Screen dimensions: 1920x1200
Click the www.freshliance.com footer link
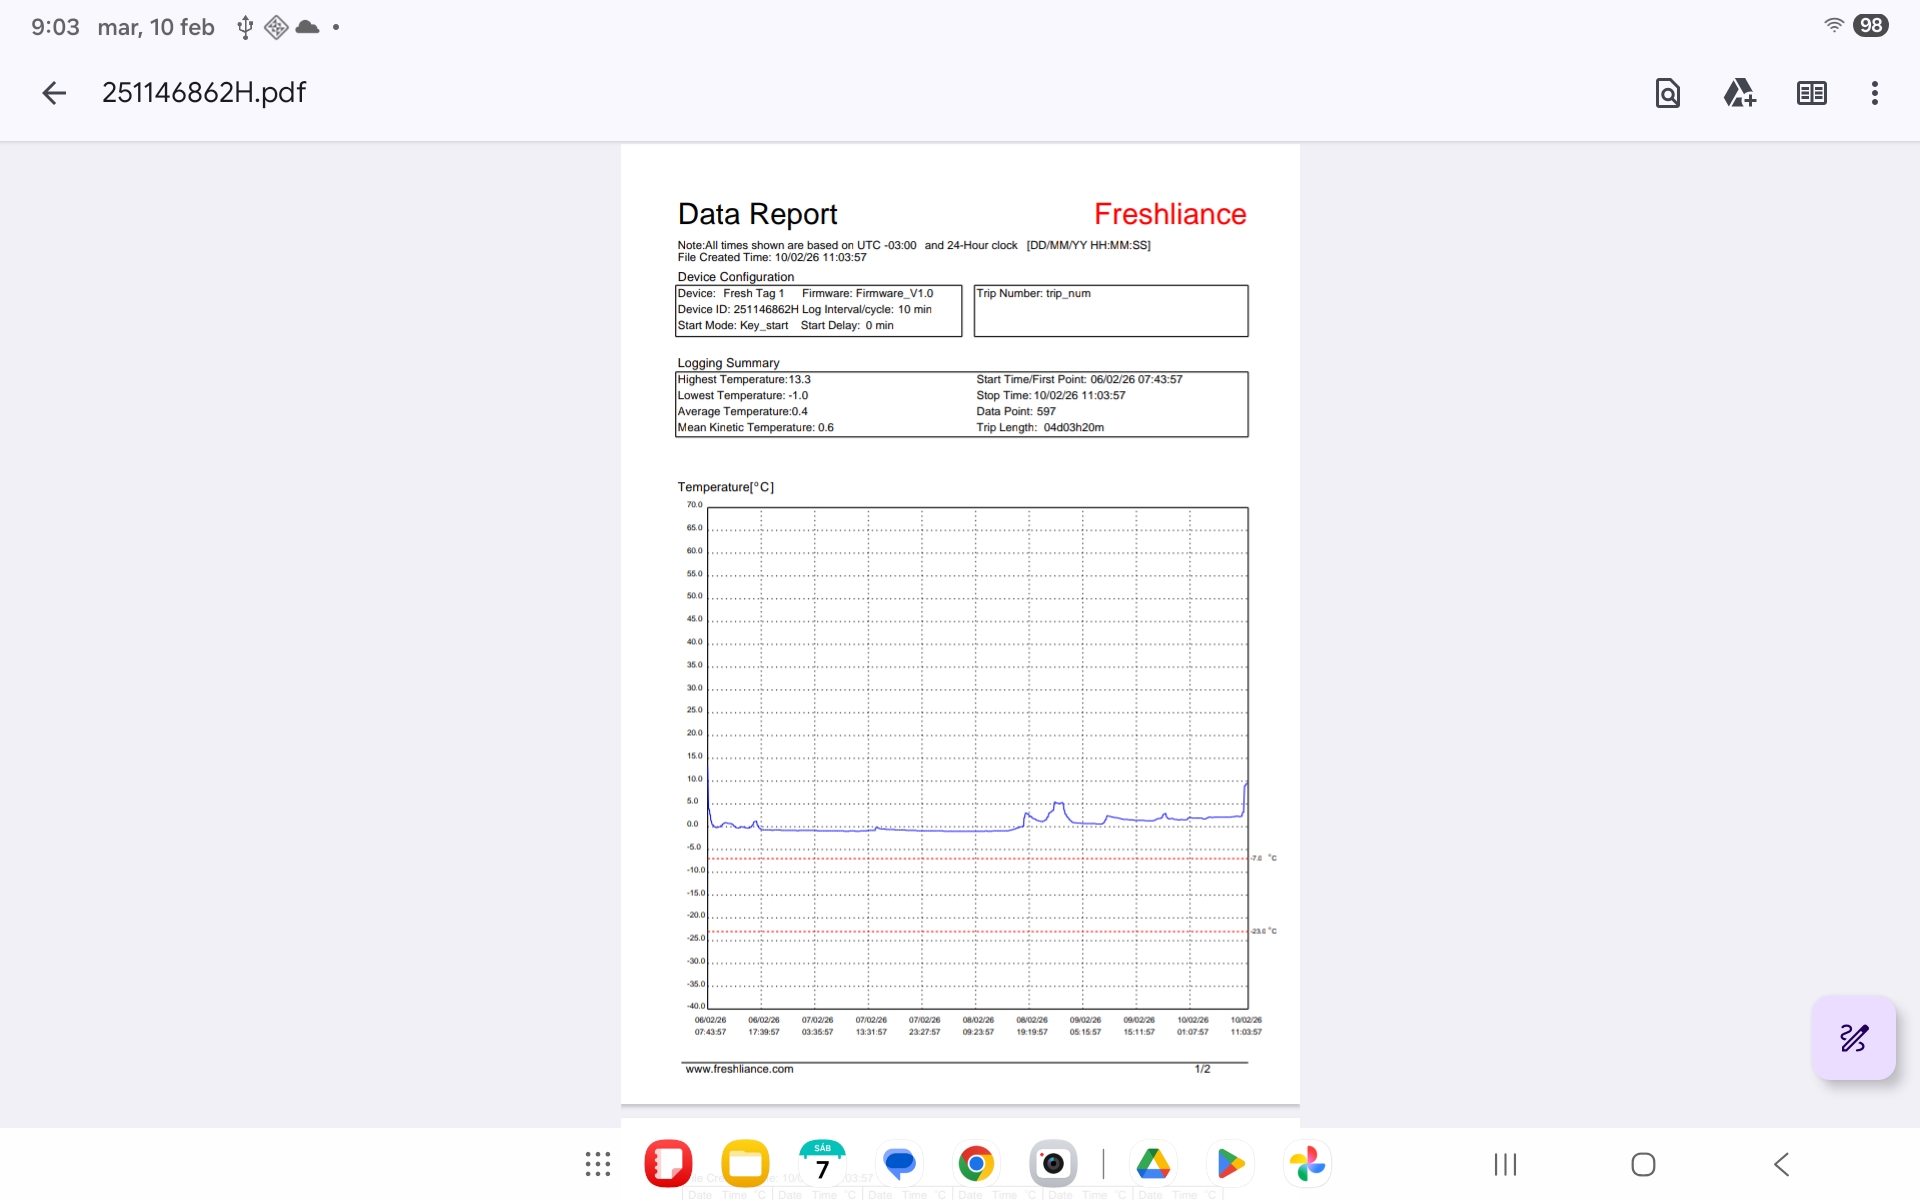[739, 1069]
